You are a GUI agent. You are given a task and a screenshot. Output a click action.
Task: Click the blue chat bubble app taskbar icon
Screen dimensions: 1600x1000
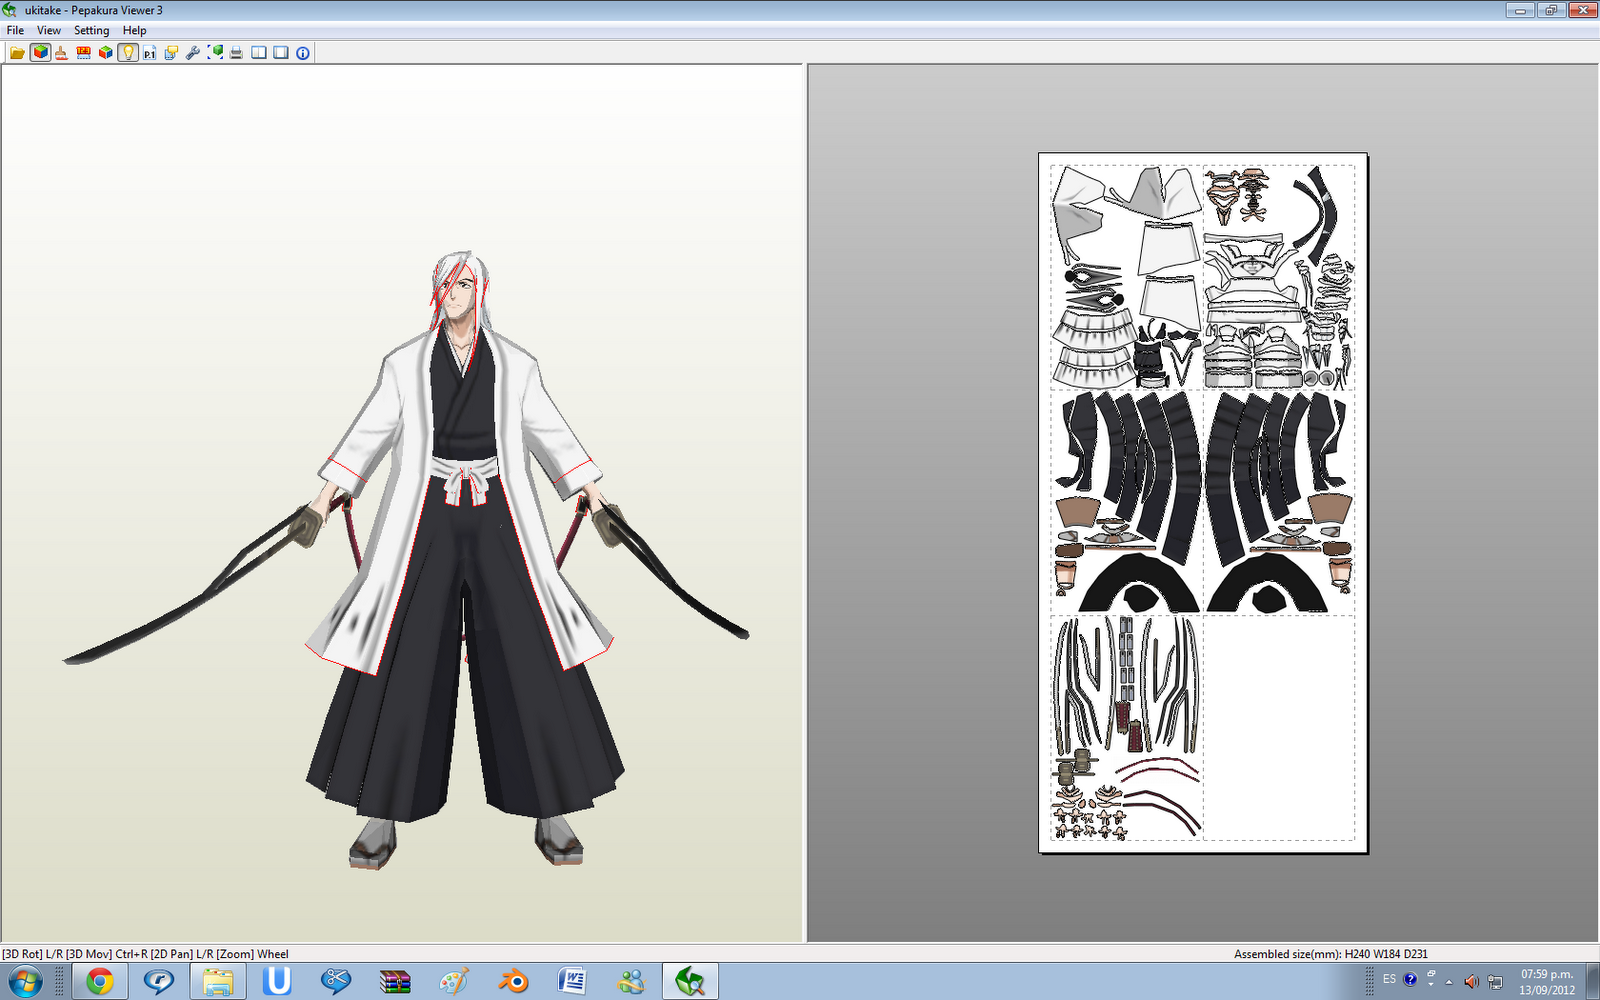point(158,982)
